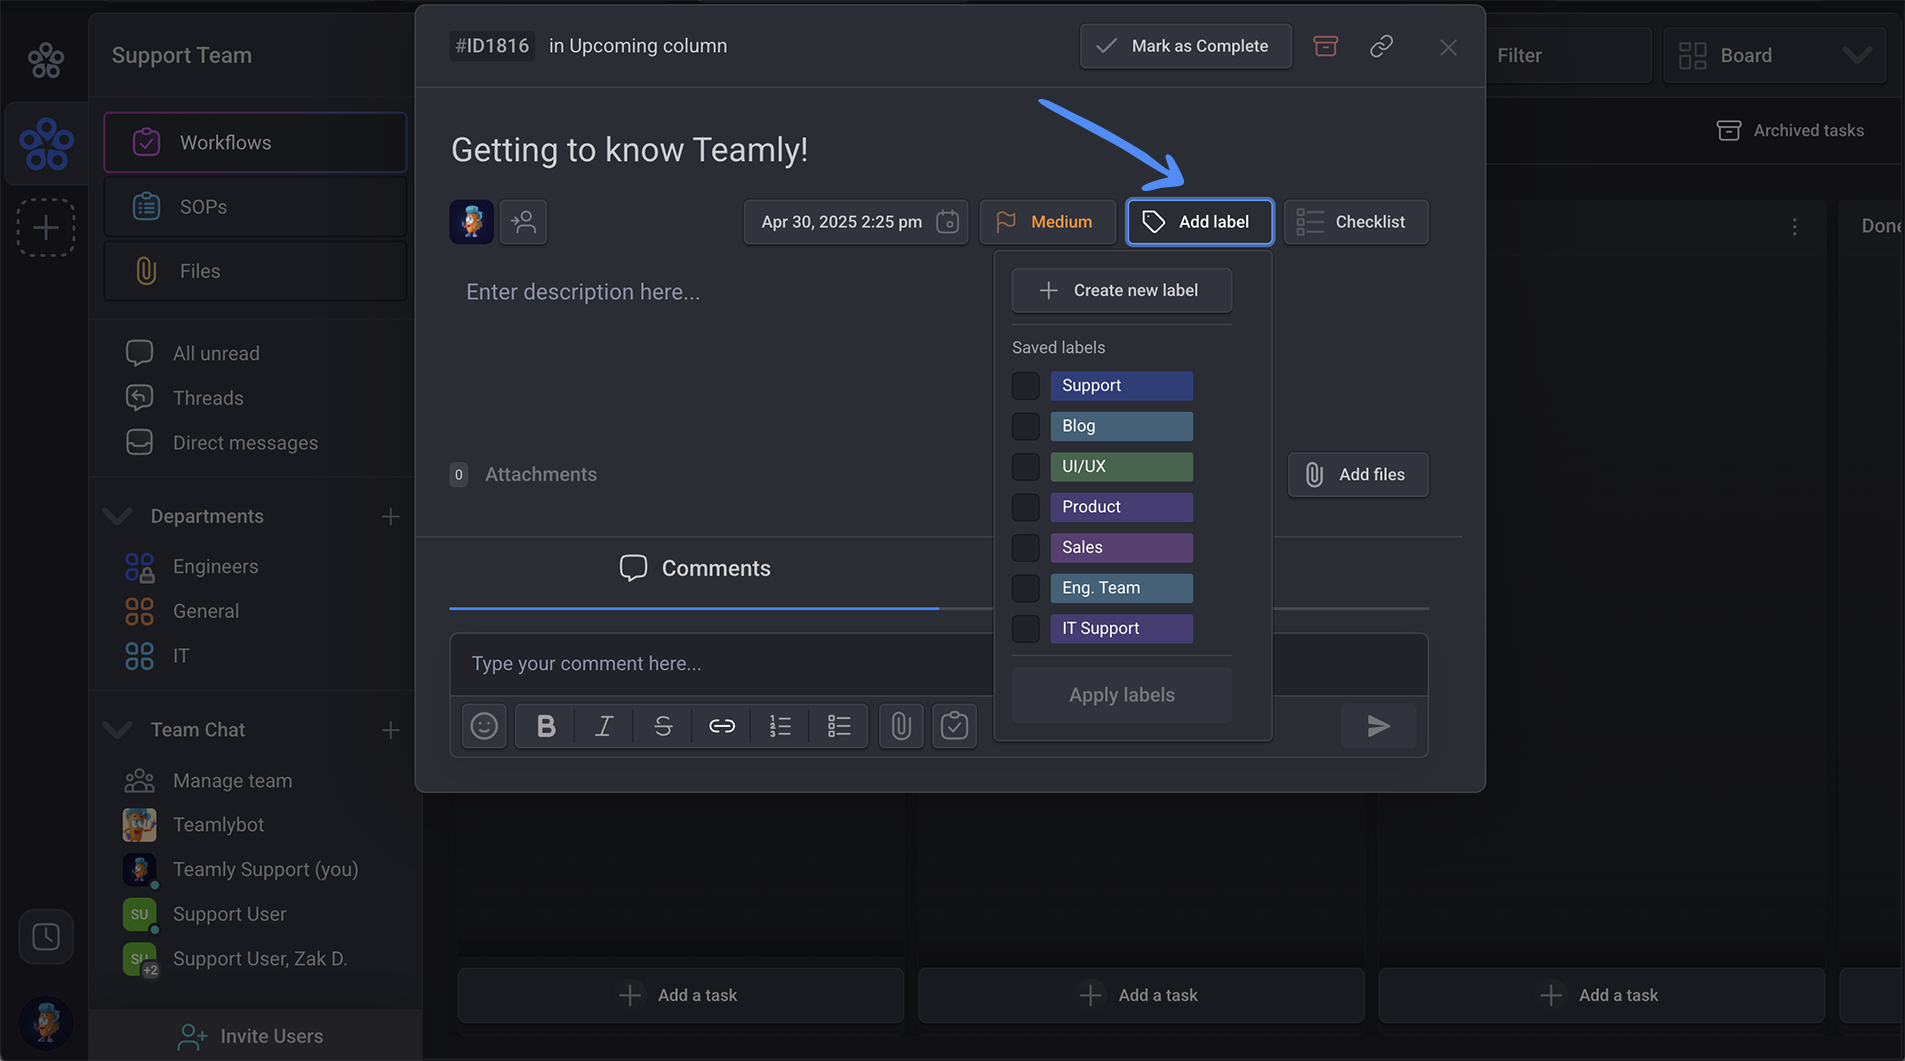The width and height of the screenshot is (1905, 1061).
Task: Check the Support label checkbox
Action: (1025, 386)
